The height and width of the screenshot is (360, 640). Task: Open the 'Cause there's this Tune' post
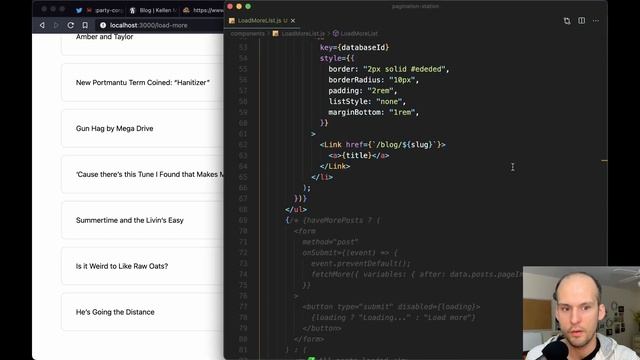pos(149,174)
